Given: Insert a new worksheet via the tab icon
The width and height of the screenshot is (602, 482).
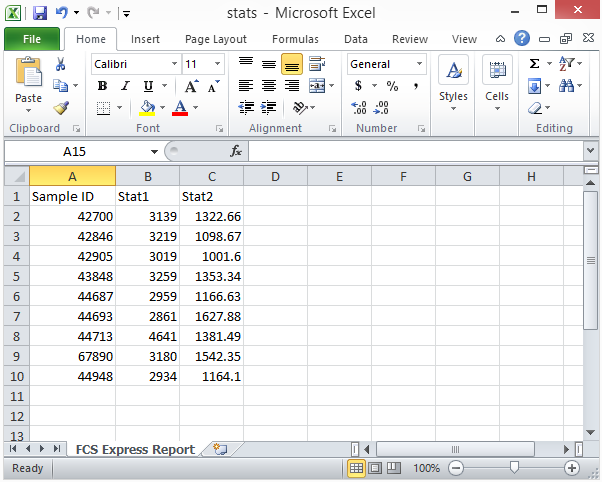Looking at the screenshot, I should [x=220, y=450].
